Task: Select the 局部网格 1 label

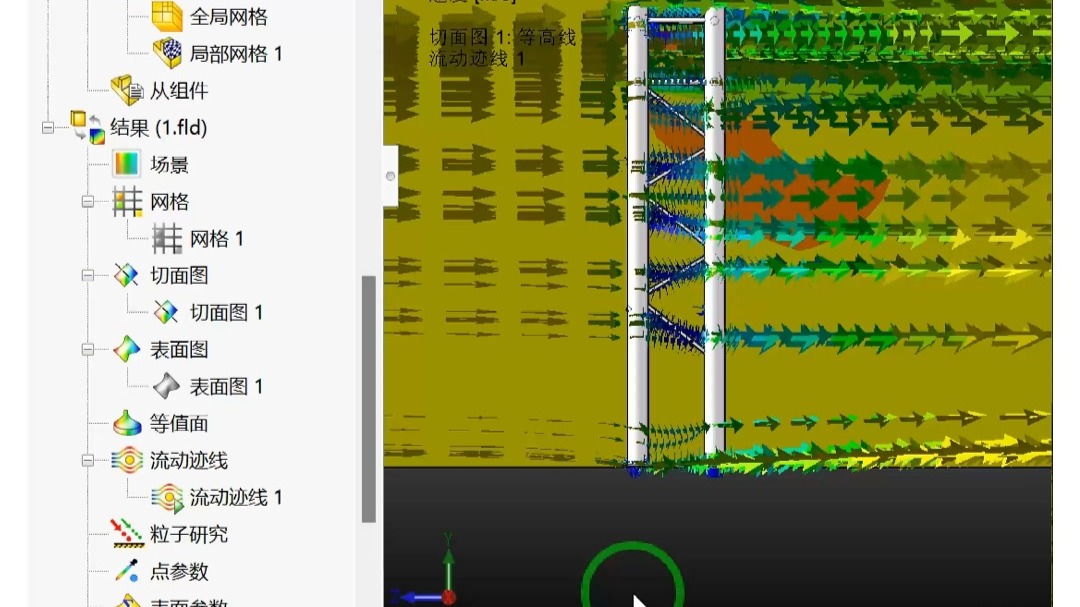Action: click(236, 54)
